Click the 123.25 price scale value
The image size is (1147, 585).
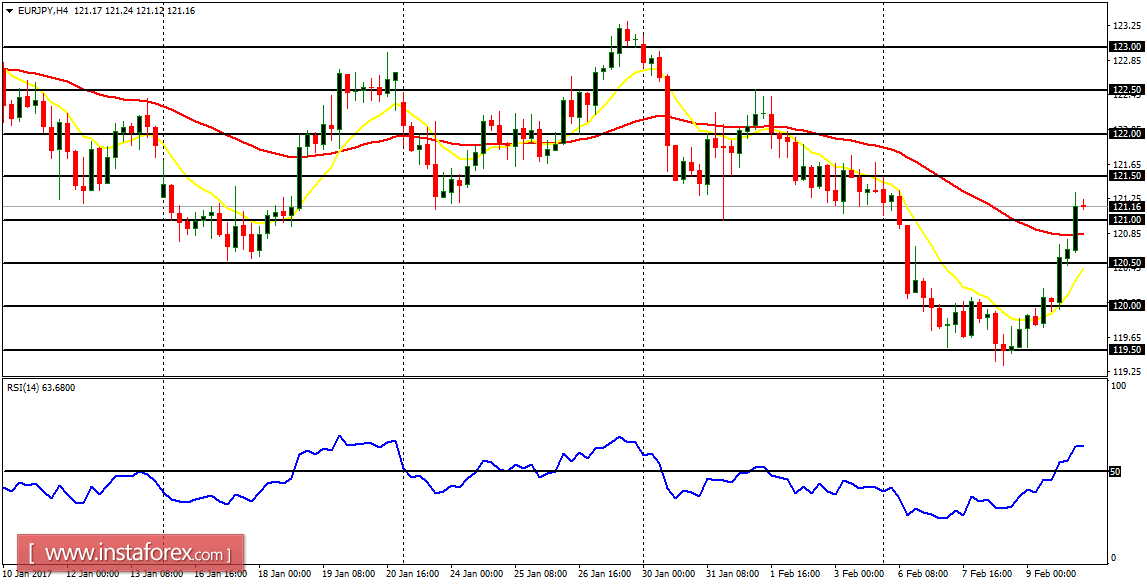tap(1125, 25)
